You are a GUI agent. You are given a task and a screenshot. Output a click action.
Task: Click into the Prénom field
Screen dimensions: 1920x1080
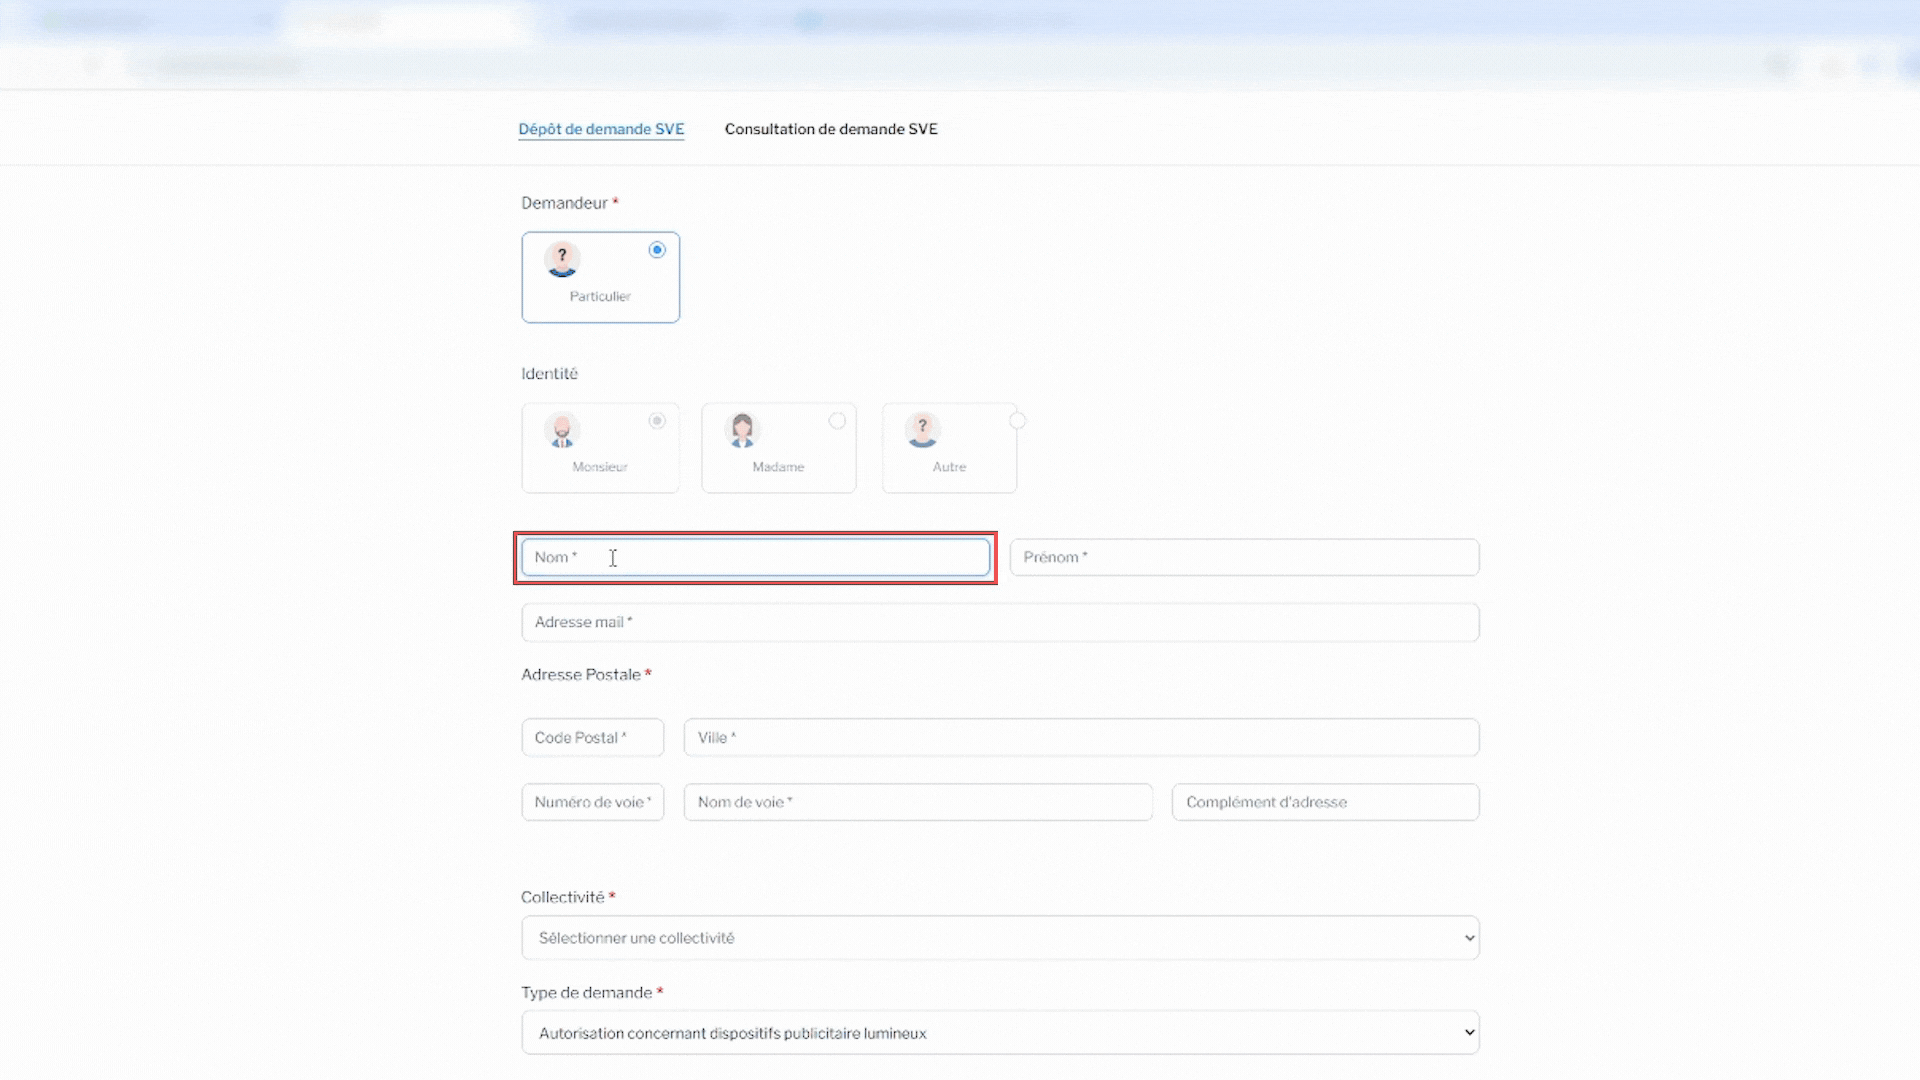[1244, 557]
